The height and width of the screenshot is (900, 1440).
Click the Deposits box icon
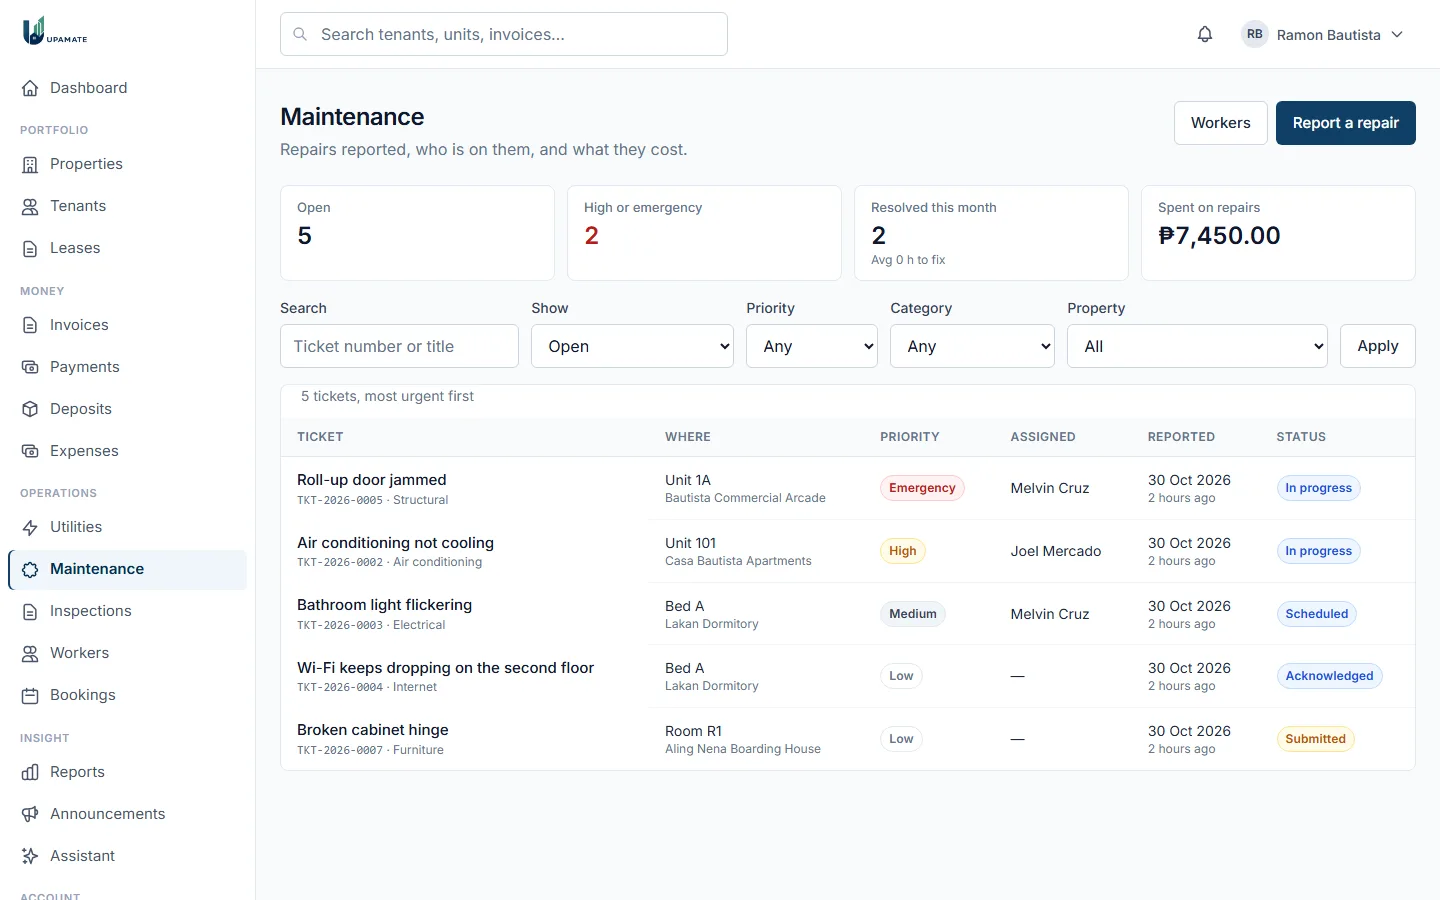coord(30,409)
